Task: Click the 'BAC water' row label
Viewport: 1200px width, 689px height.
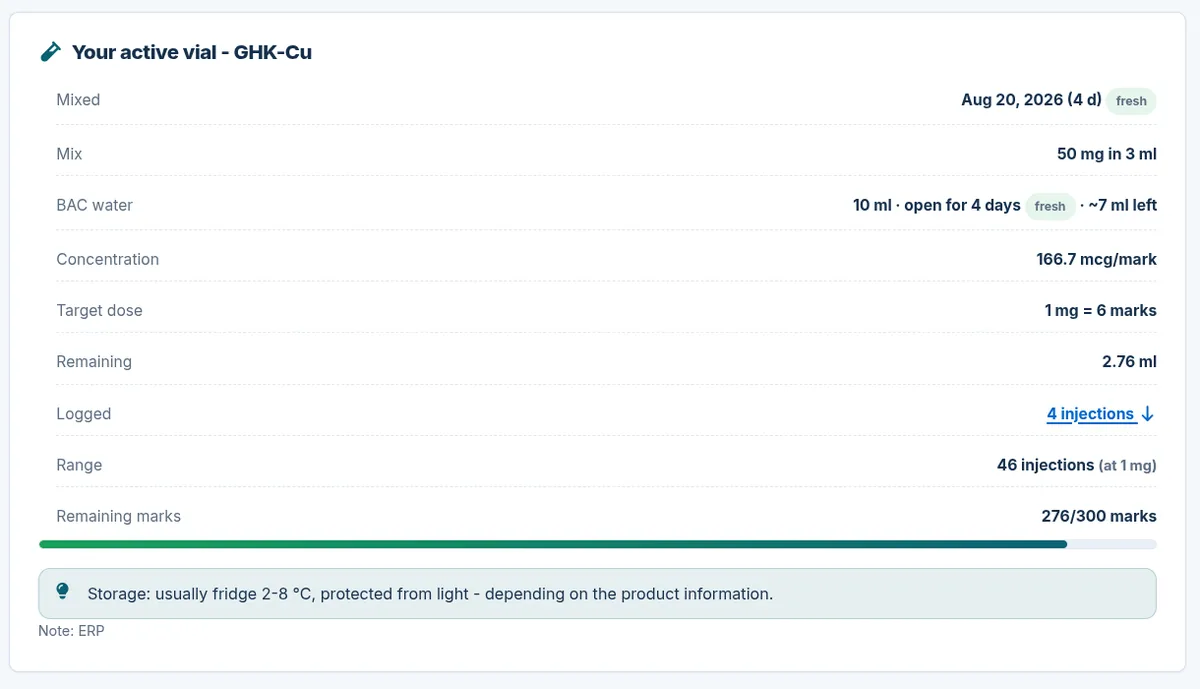Action: coord(95,205)
